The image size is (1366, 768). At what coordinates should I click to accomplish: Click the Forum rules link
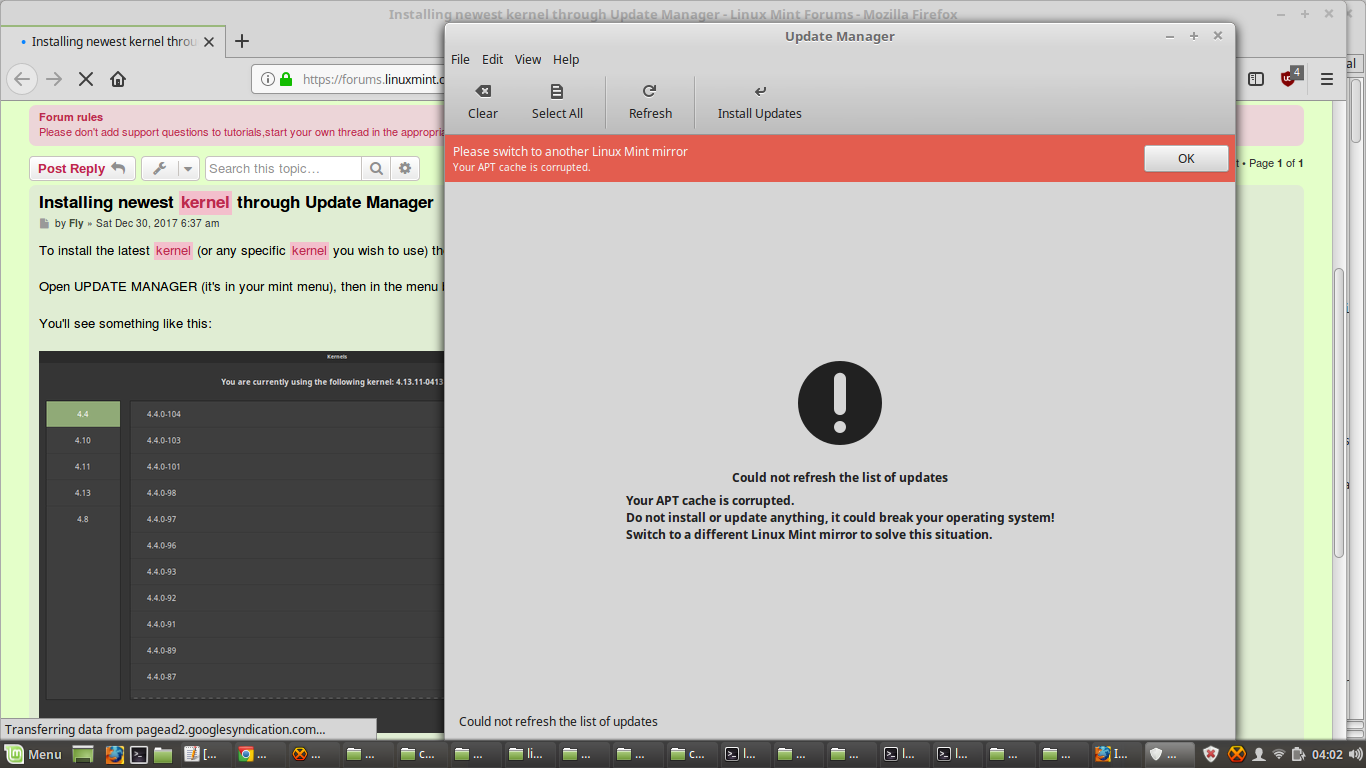tap(71, 117)
